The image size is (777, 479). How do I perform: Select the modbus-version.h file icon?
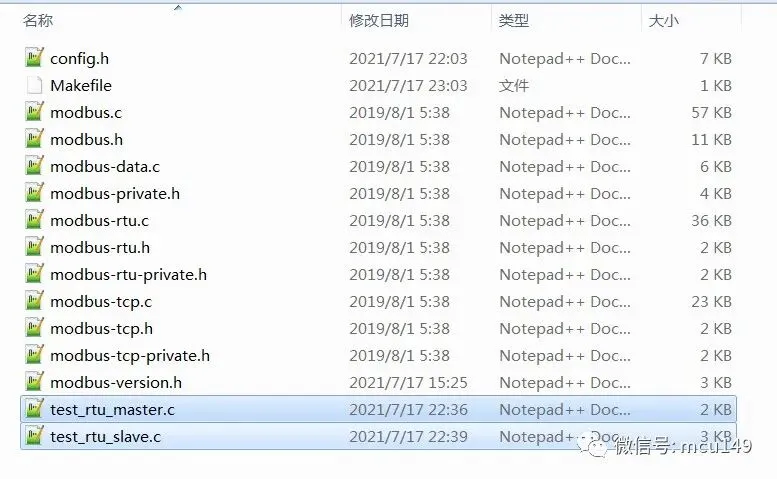point(34,381)
